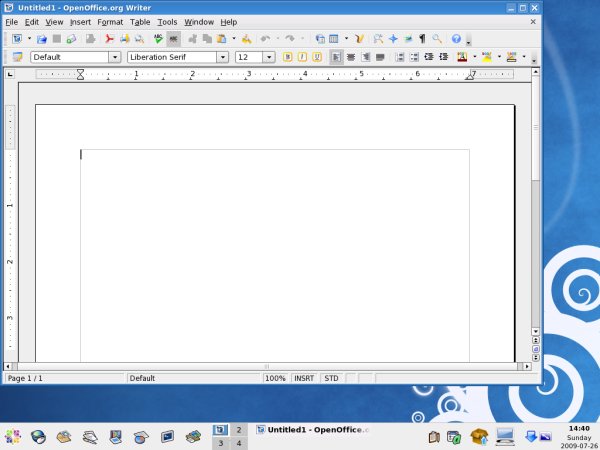Click the Redo icon
Image resolution: width=600 pixels, height=450 pixels.
(x=290, y=39)
